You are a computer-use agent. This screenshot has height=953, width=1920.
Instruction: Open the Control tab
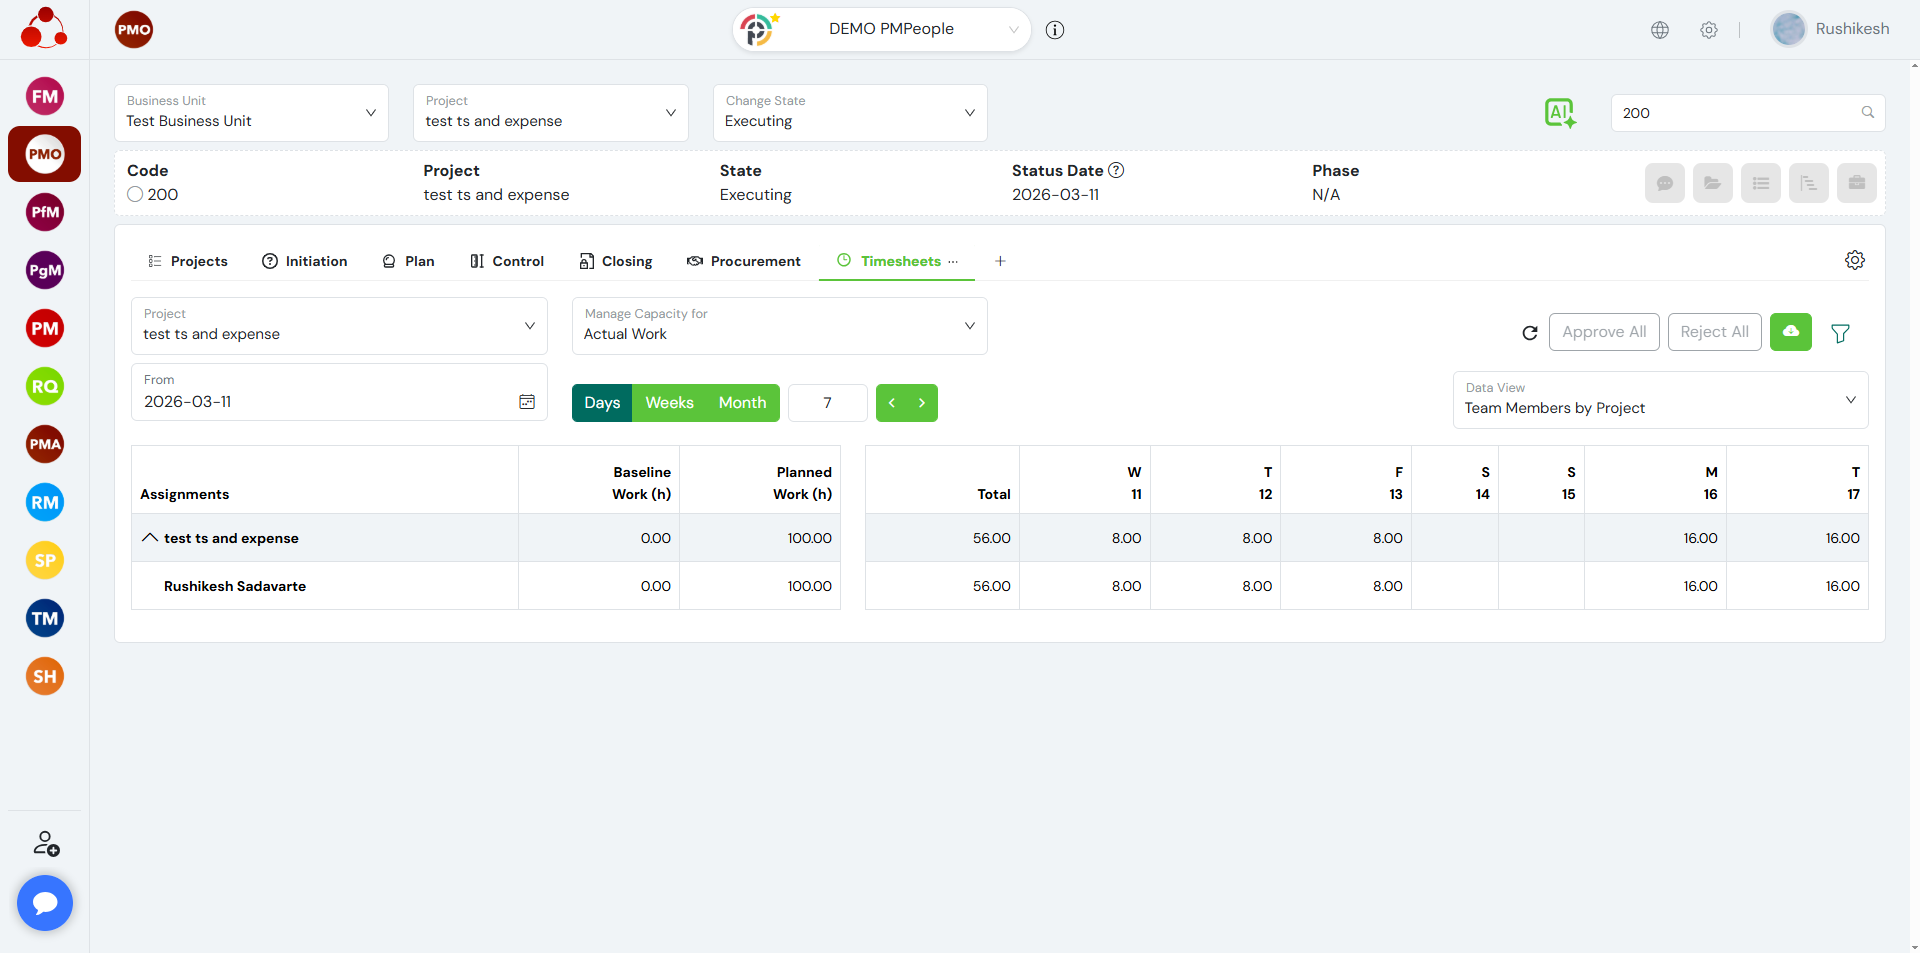(507, 261)
